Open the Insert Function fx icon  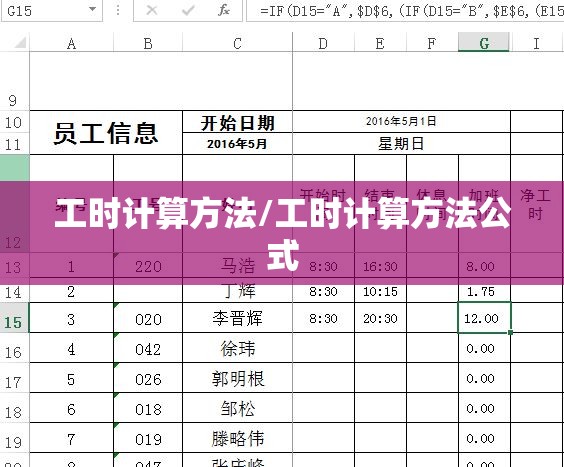(224, 10)
